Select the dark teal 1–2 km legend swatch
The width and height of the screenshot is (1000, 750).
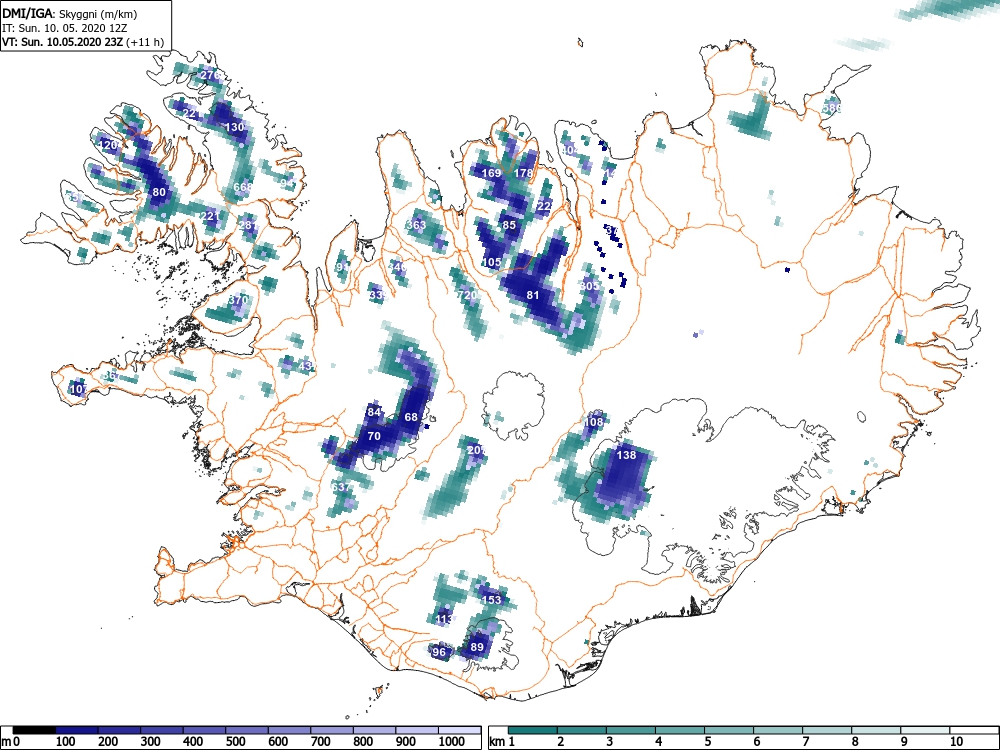[x=533, y=730]
